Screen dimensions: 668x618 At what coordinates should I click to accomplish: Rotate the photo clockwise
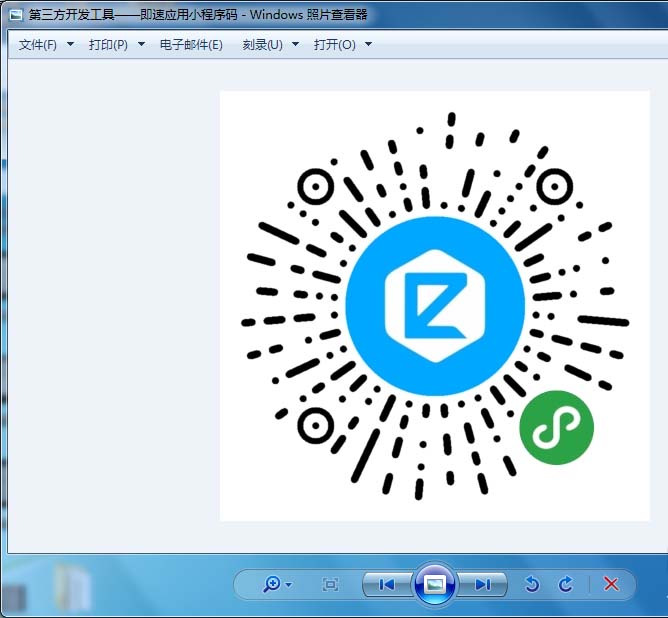point(566,584)
